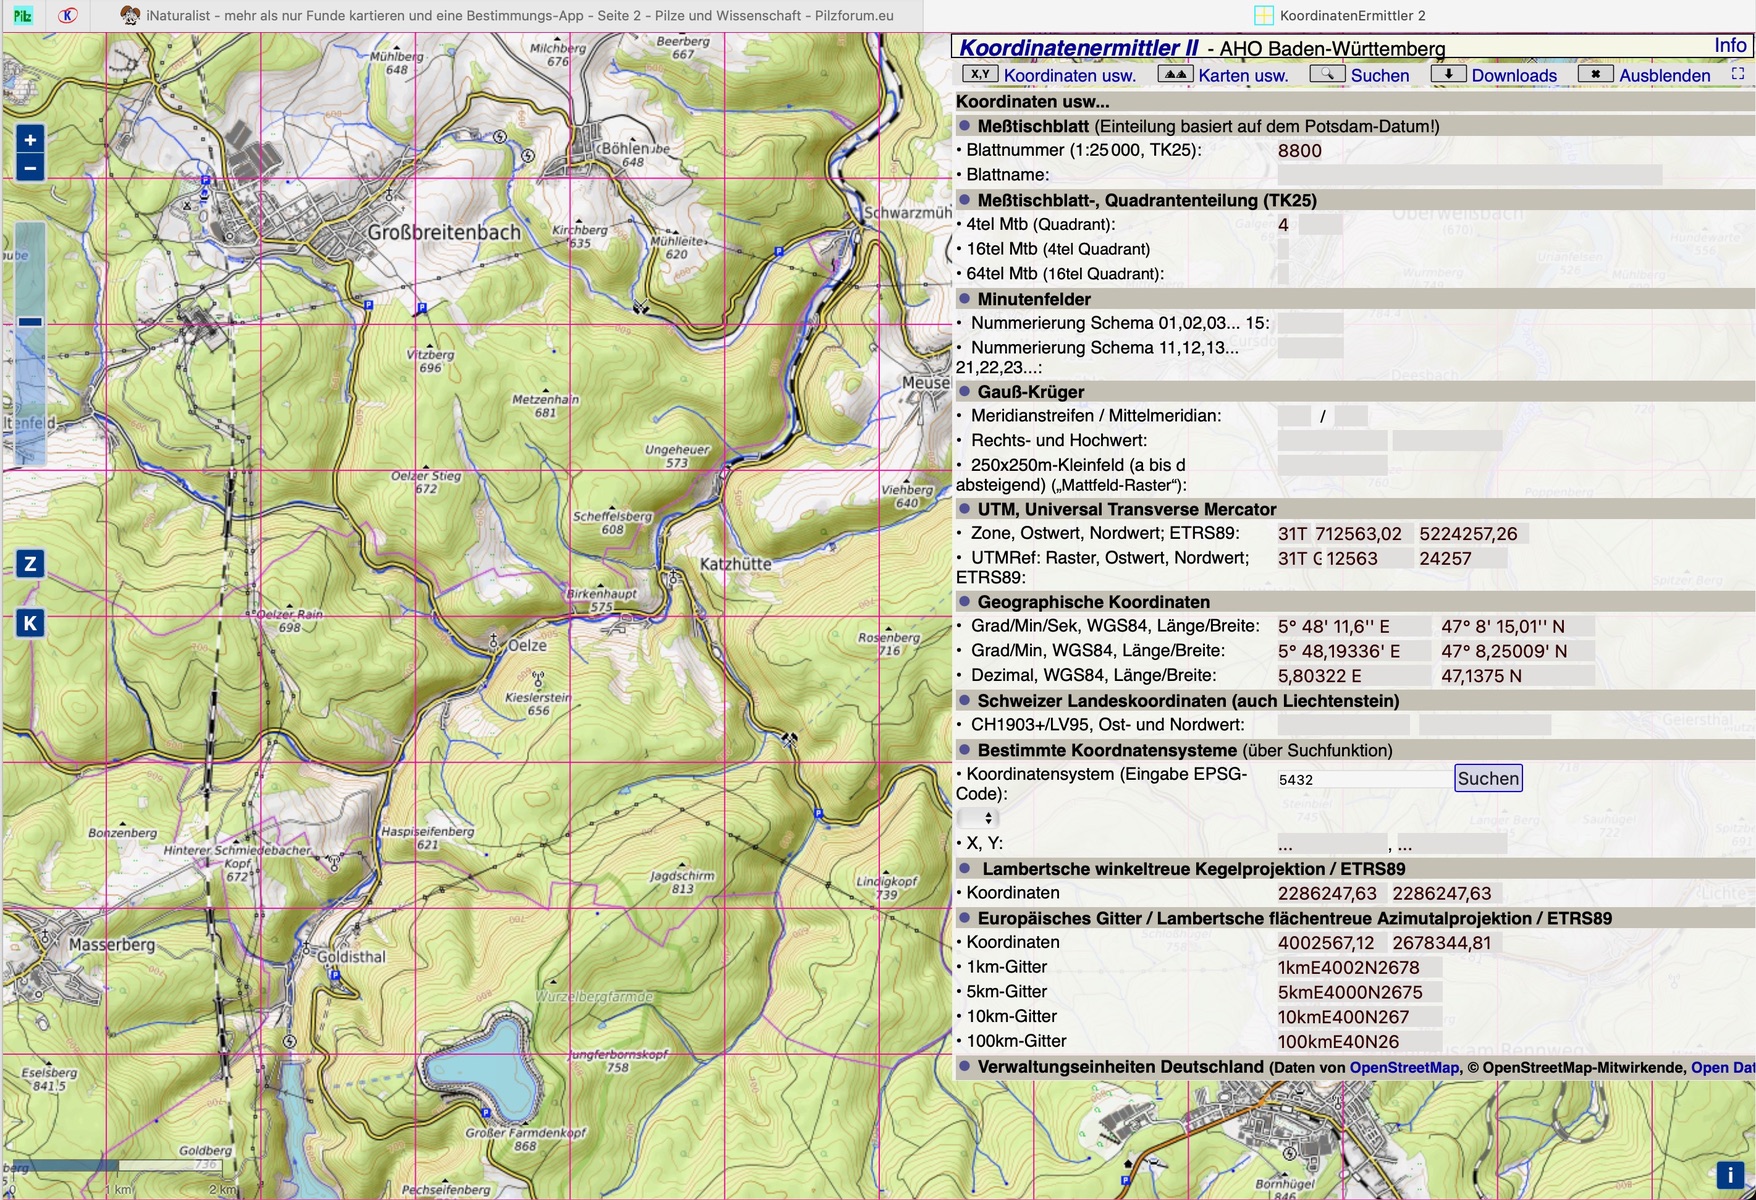This screenshot has height=1200, width=1756.
Task: Click the K button on map
Action: point(30,623)
